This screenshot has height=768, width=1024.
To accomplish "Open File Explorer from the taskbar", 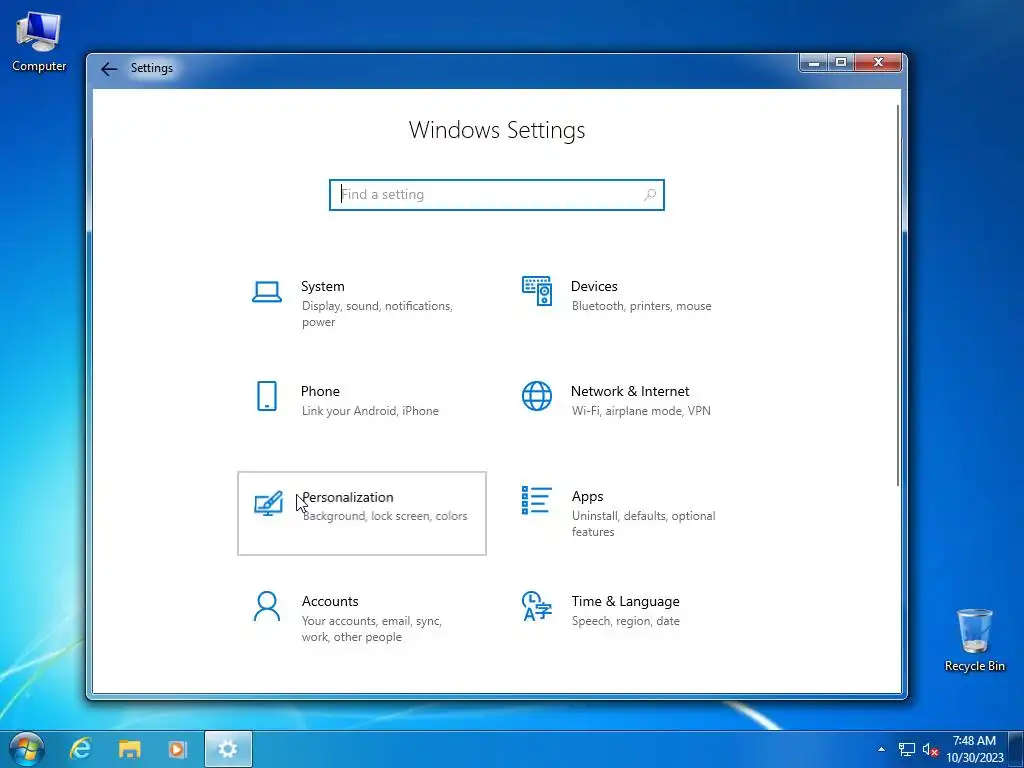I will [129, 749].
